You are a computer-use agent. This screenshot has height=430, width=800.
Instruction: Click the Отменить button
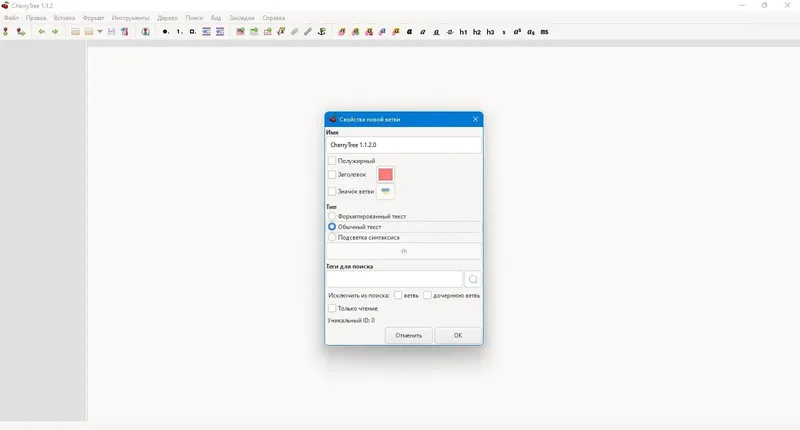coord(409,335)
